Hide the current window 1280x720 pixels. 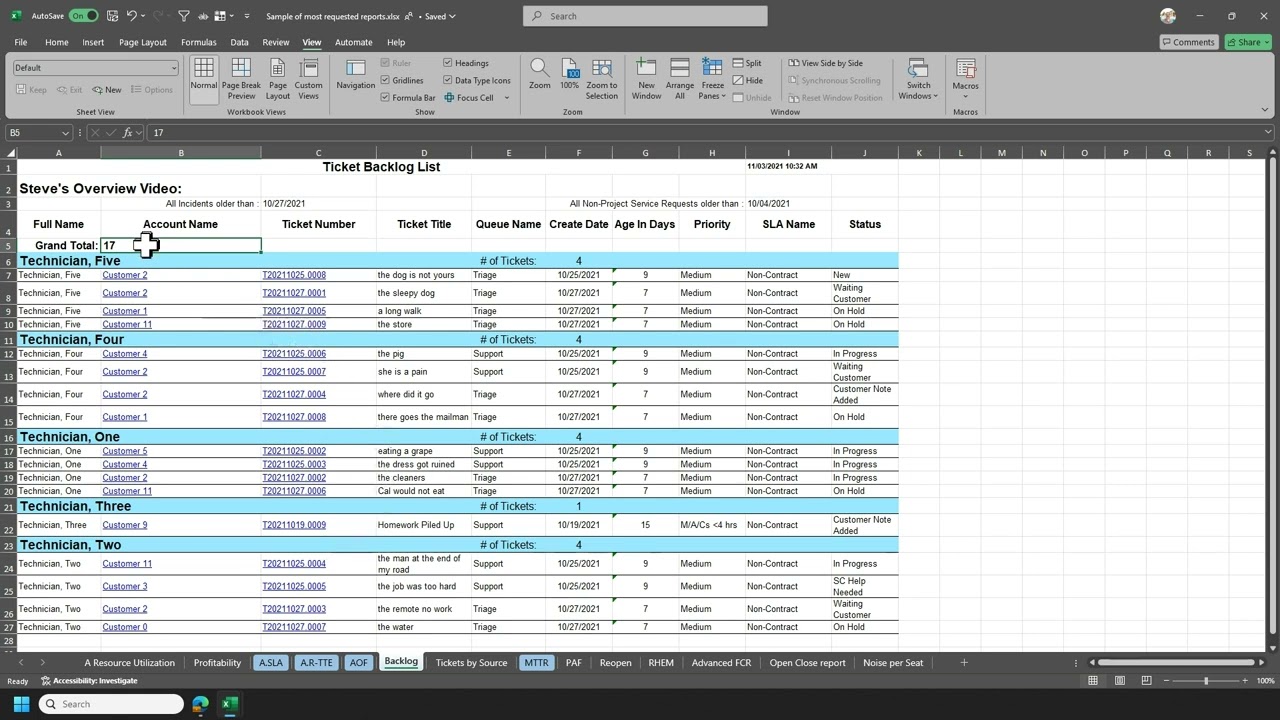[747, 80]
